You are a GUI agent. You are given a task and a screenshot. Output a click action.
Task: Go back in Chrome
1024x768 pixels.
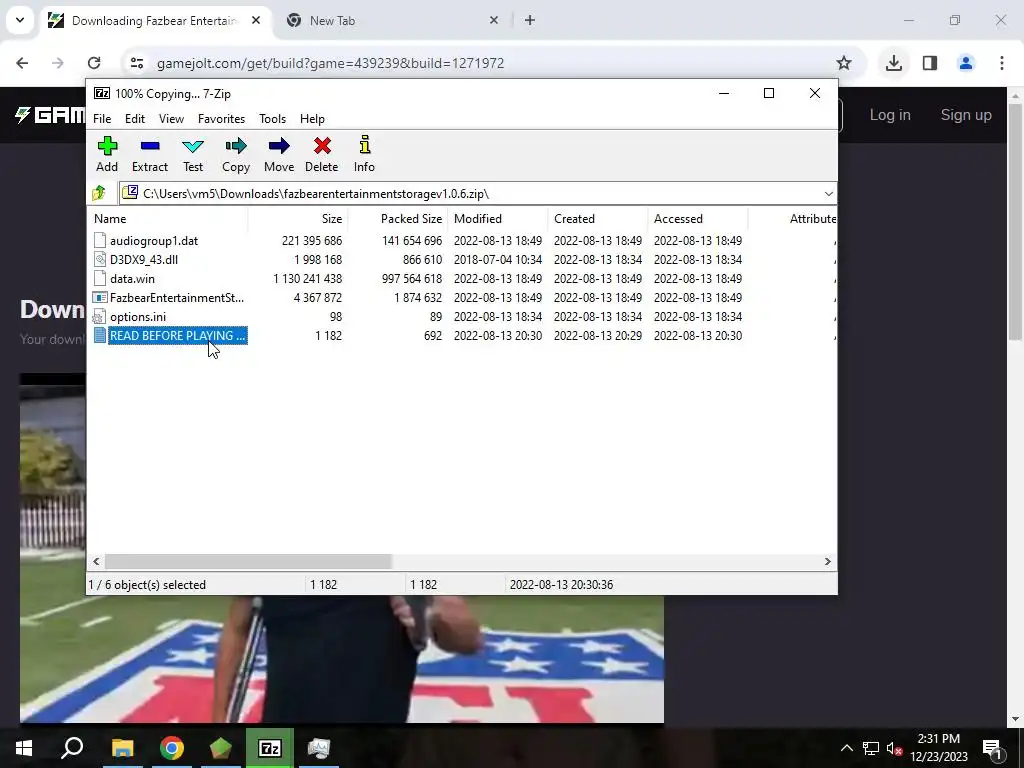pyautogui.click(x=22, y=63)
